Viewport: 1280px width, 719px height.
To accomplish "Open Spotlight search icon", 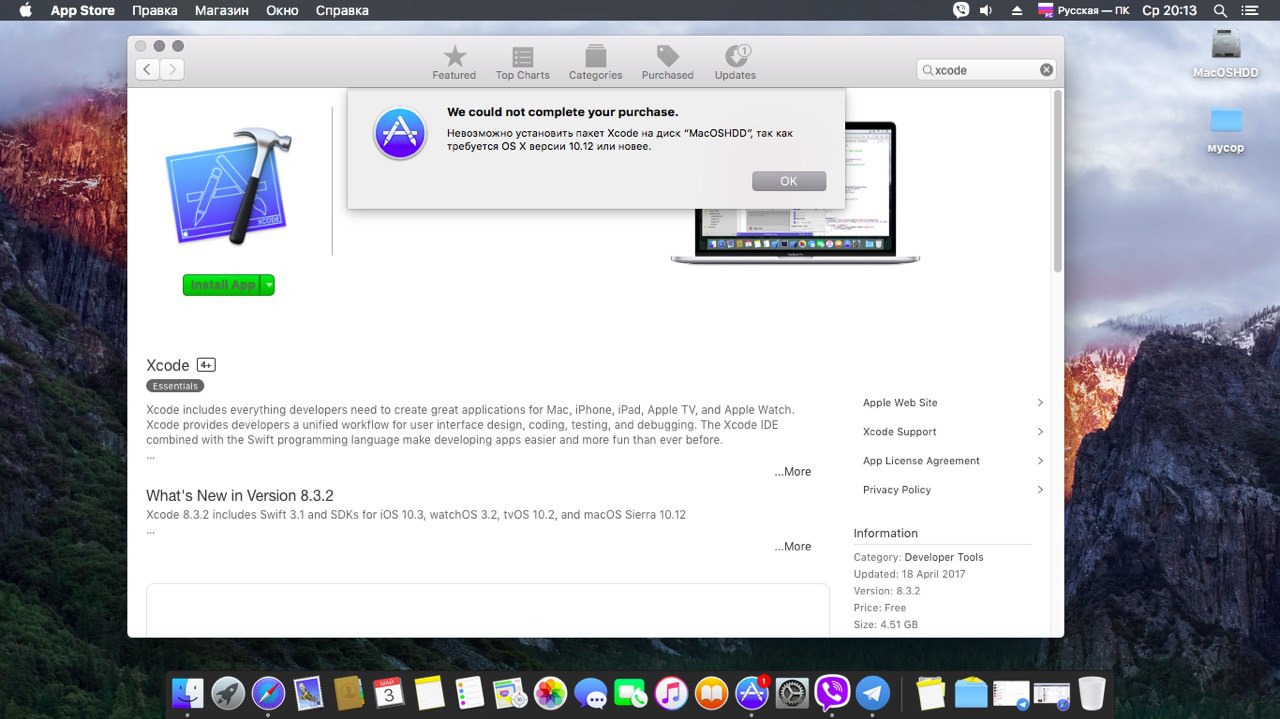I will coord(1220,11).
